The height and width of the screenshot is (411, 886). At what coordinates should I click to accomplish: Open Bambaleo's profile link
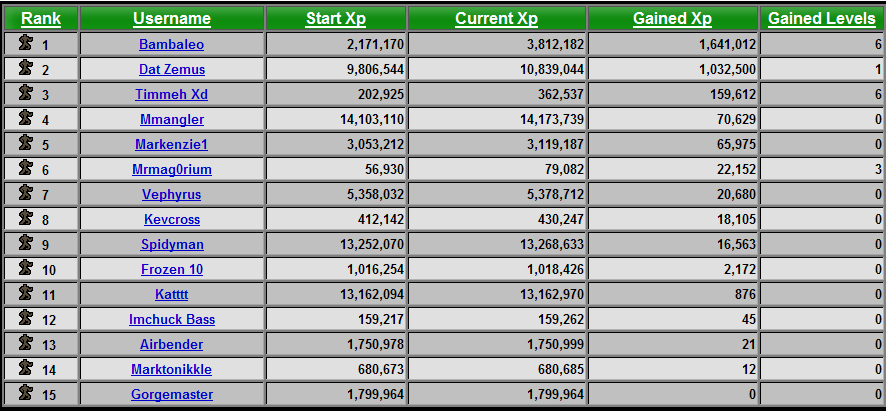click(172, 44)
